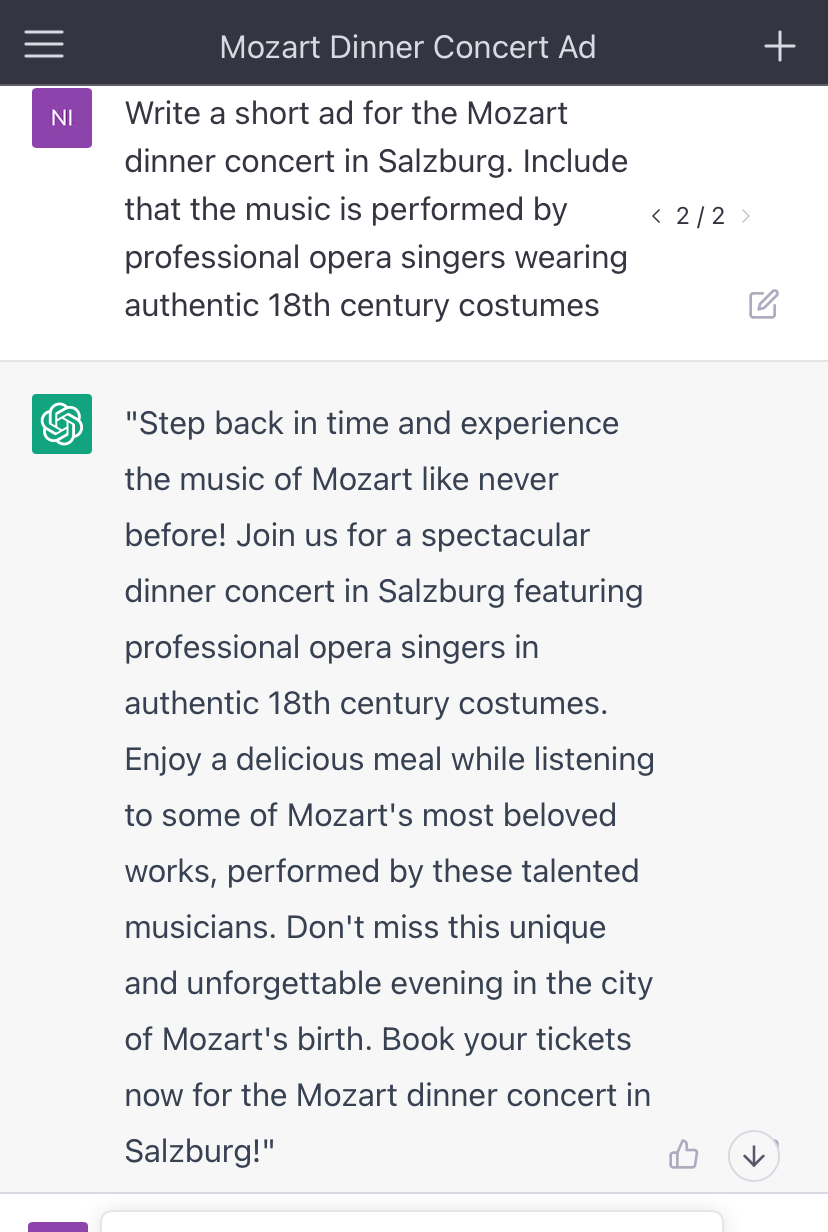Start a new chat with plus icon
The height and width of the screenshot is (1232, 828).
(779, 46)
